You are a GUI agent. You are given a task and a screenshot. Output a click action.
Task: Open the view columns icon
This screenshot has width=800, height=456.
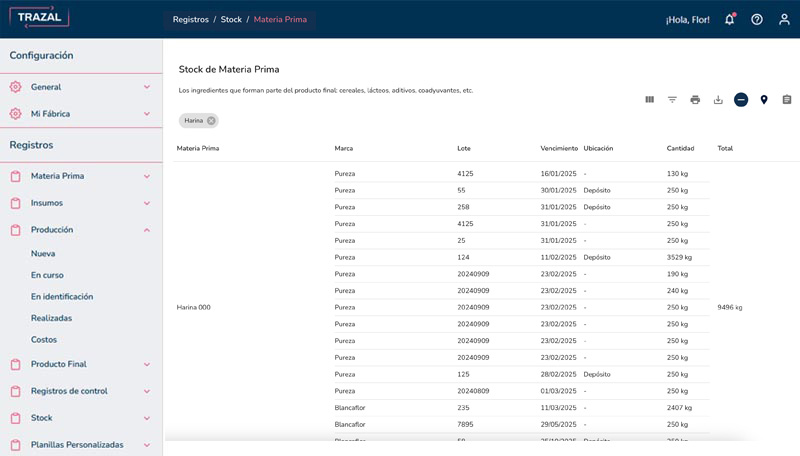point(649,100)
